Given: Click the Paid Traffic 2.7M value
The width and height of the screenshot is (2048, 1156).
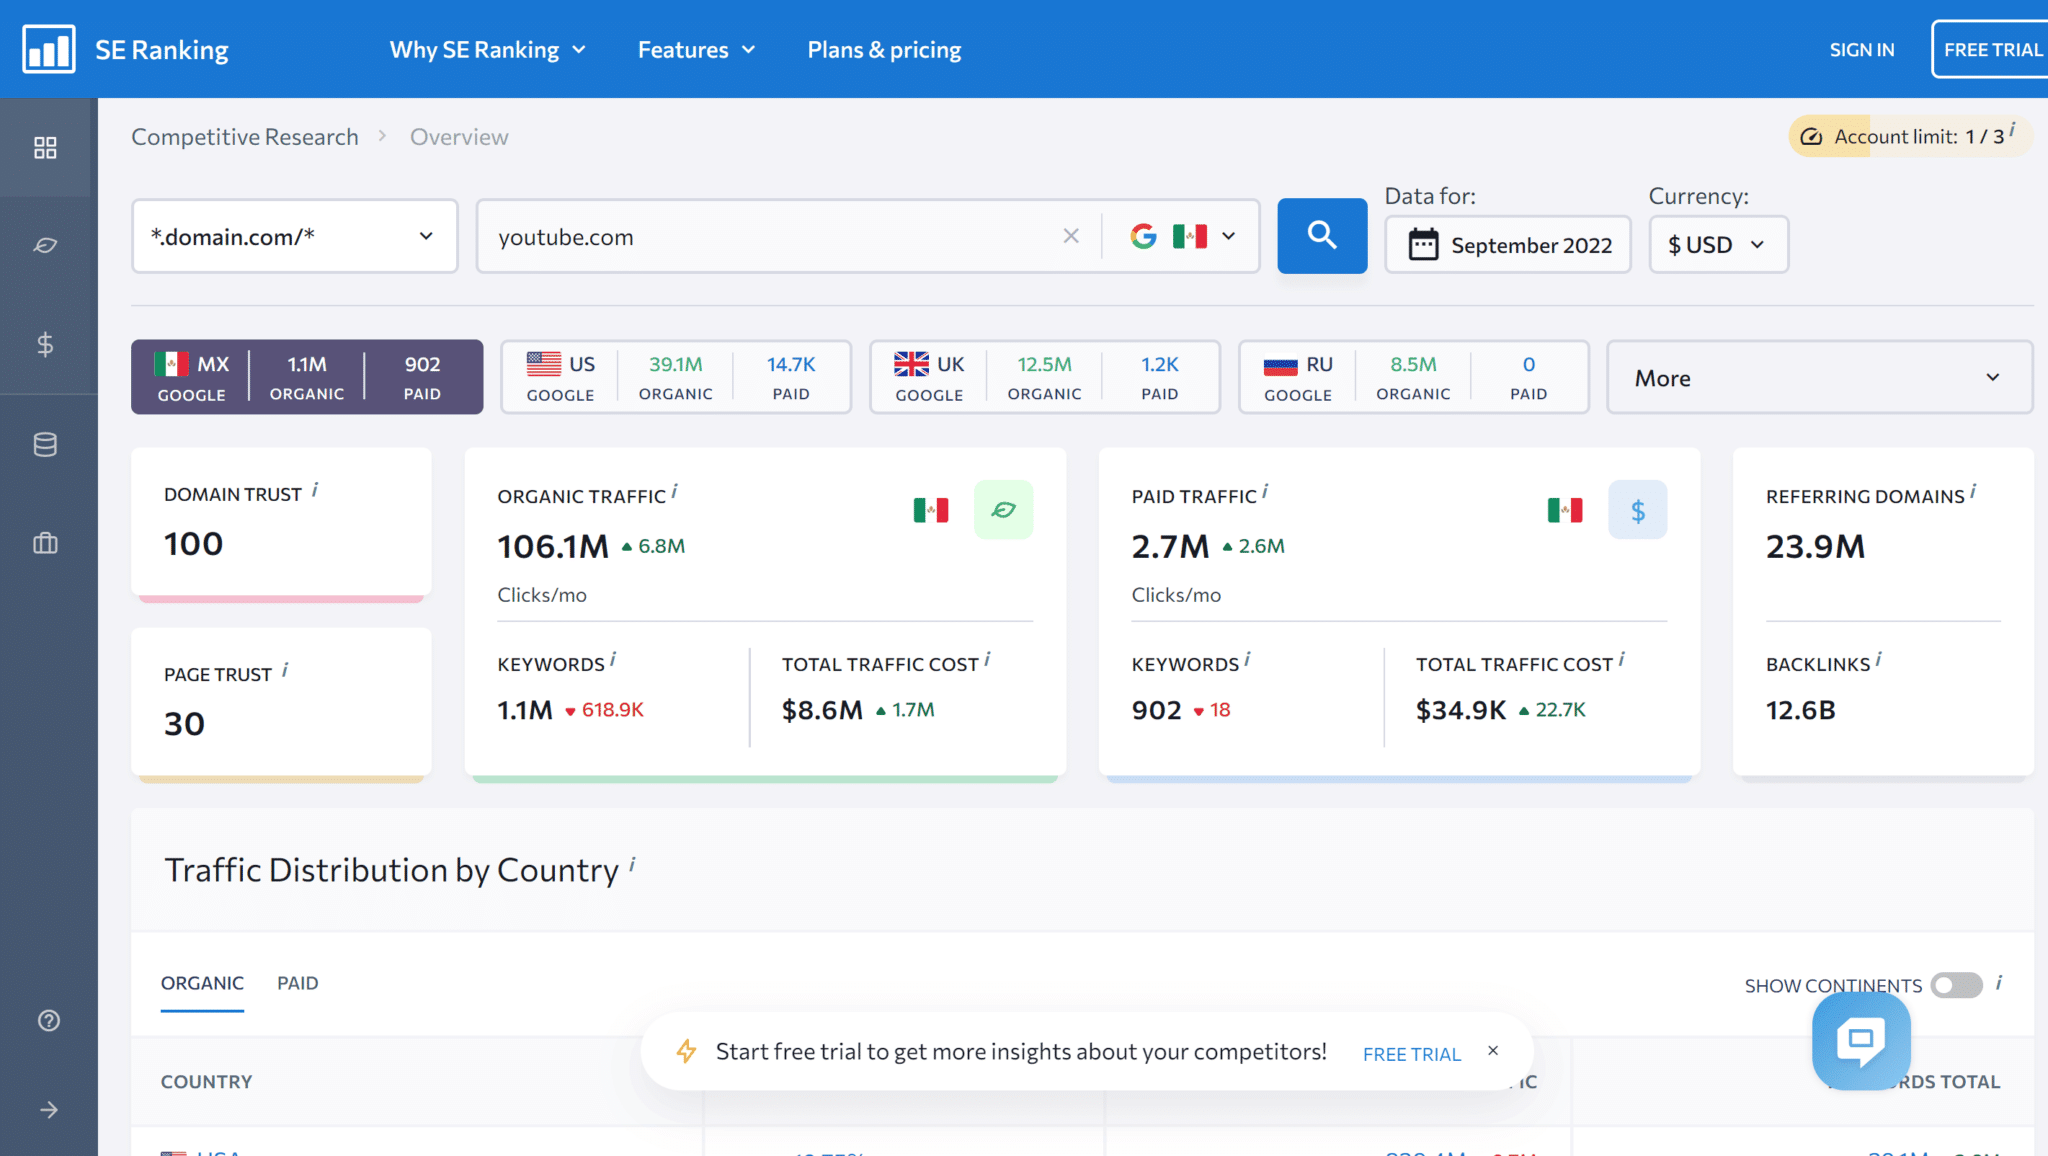Looking at the screenshot, I should (x=1170, y=546).
